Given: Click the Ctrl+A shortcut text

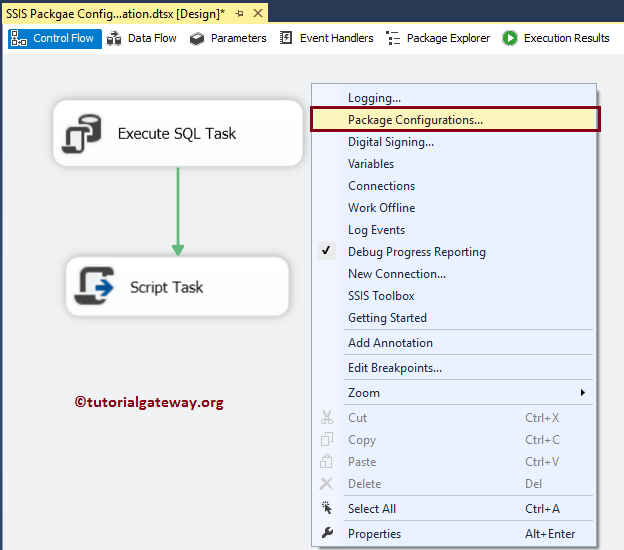Looking at the screenshot, I should pos(542,509).
